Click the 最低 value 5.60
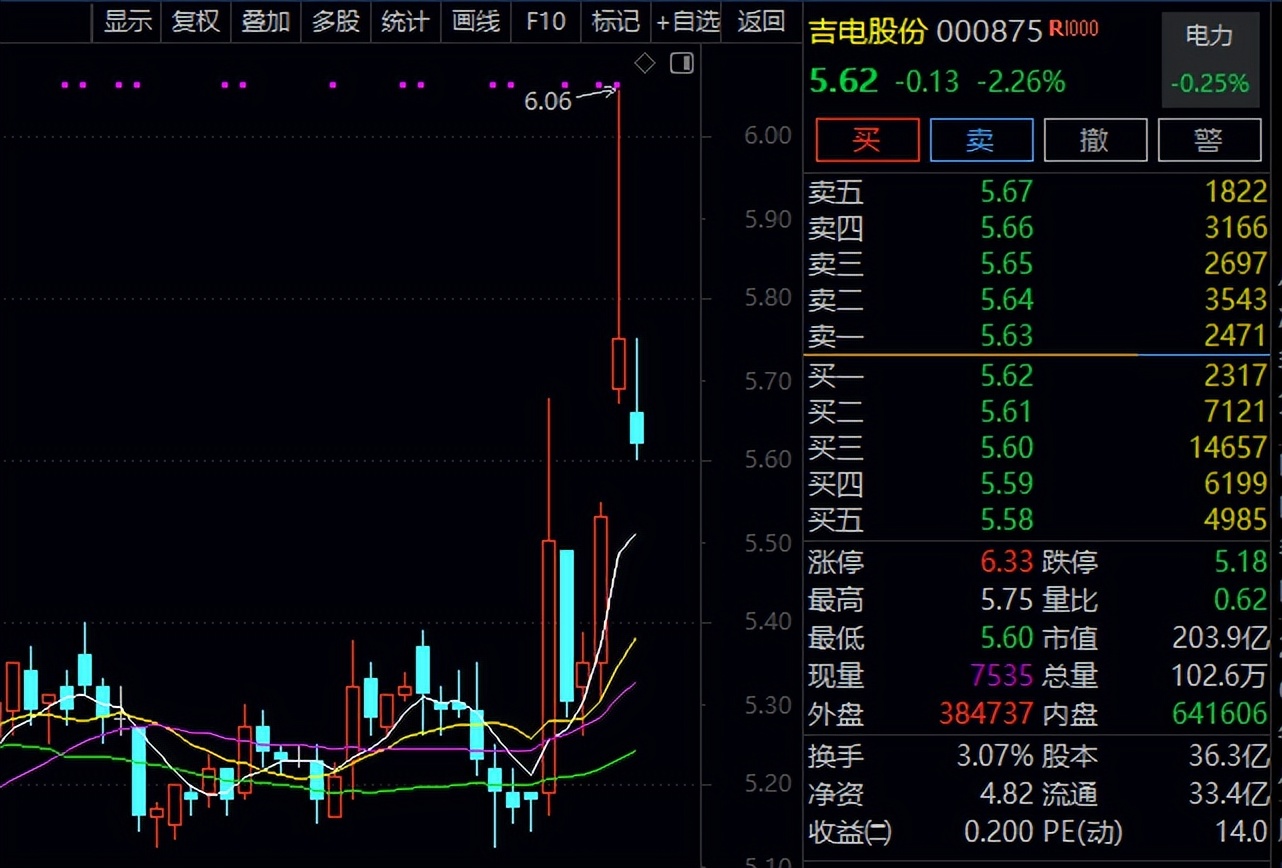 pyautogui.click(x=1006, y=638)
